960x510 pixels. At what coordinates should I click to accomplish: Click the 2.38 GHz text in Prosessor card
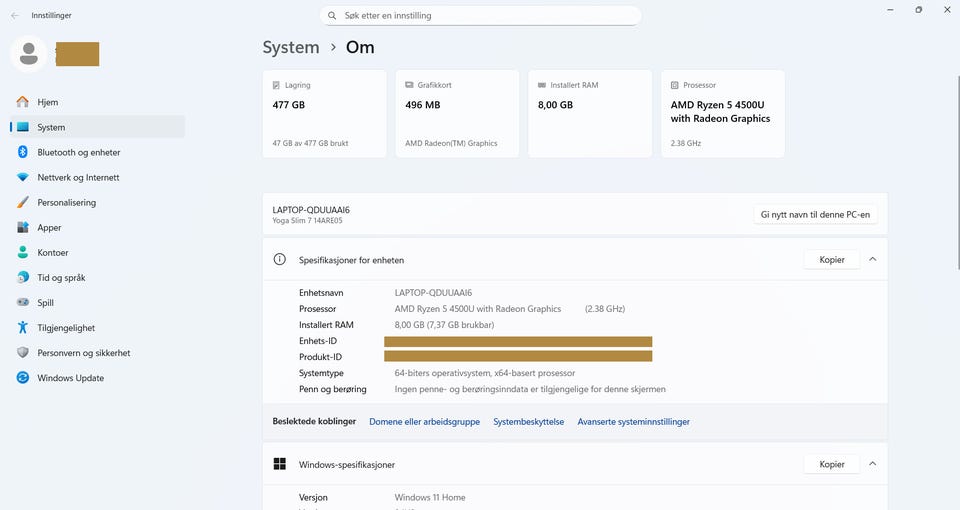[x=686, y=143]
